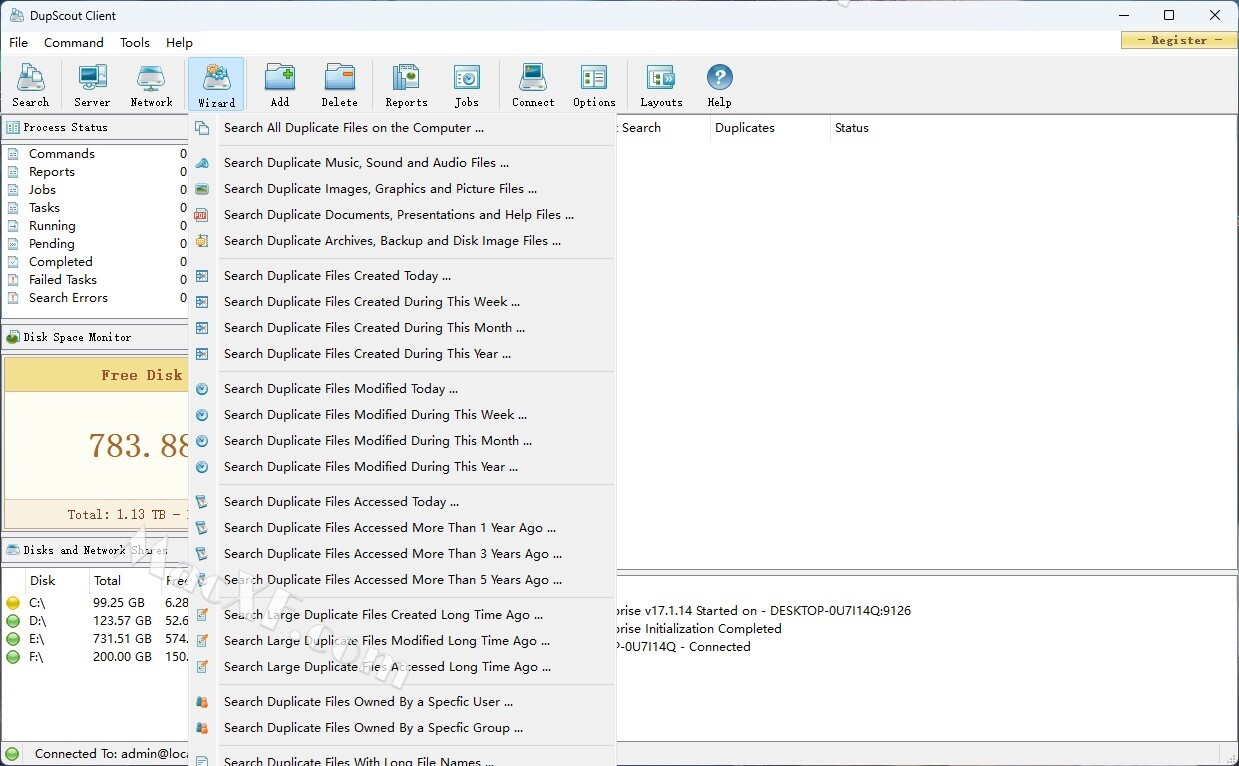This screenshot has width=1239, height=766.
Task: Click the Connect toolbar icon
Action: tap(533, 85)
